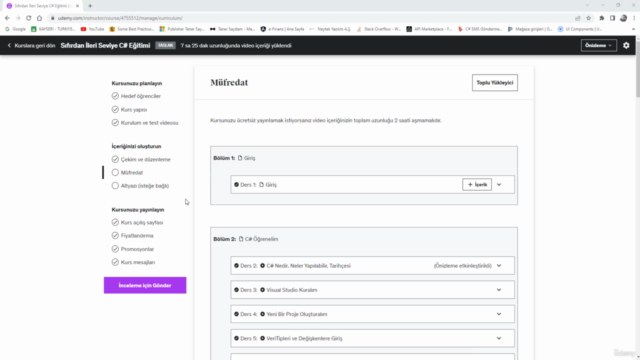Open Stack Overflow bookmark
Screen dimensions: 640x360
pyautogui.click(x=379, y=29)
